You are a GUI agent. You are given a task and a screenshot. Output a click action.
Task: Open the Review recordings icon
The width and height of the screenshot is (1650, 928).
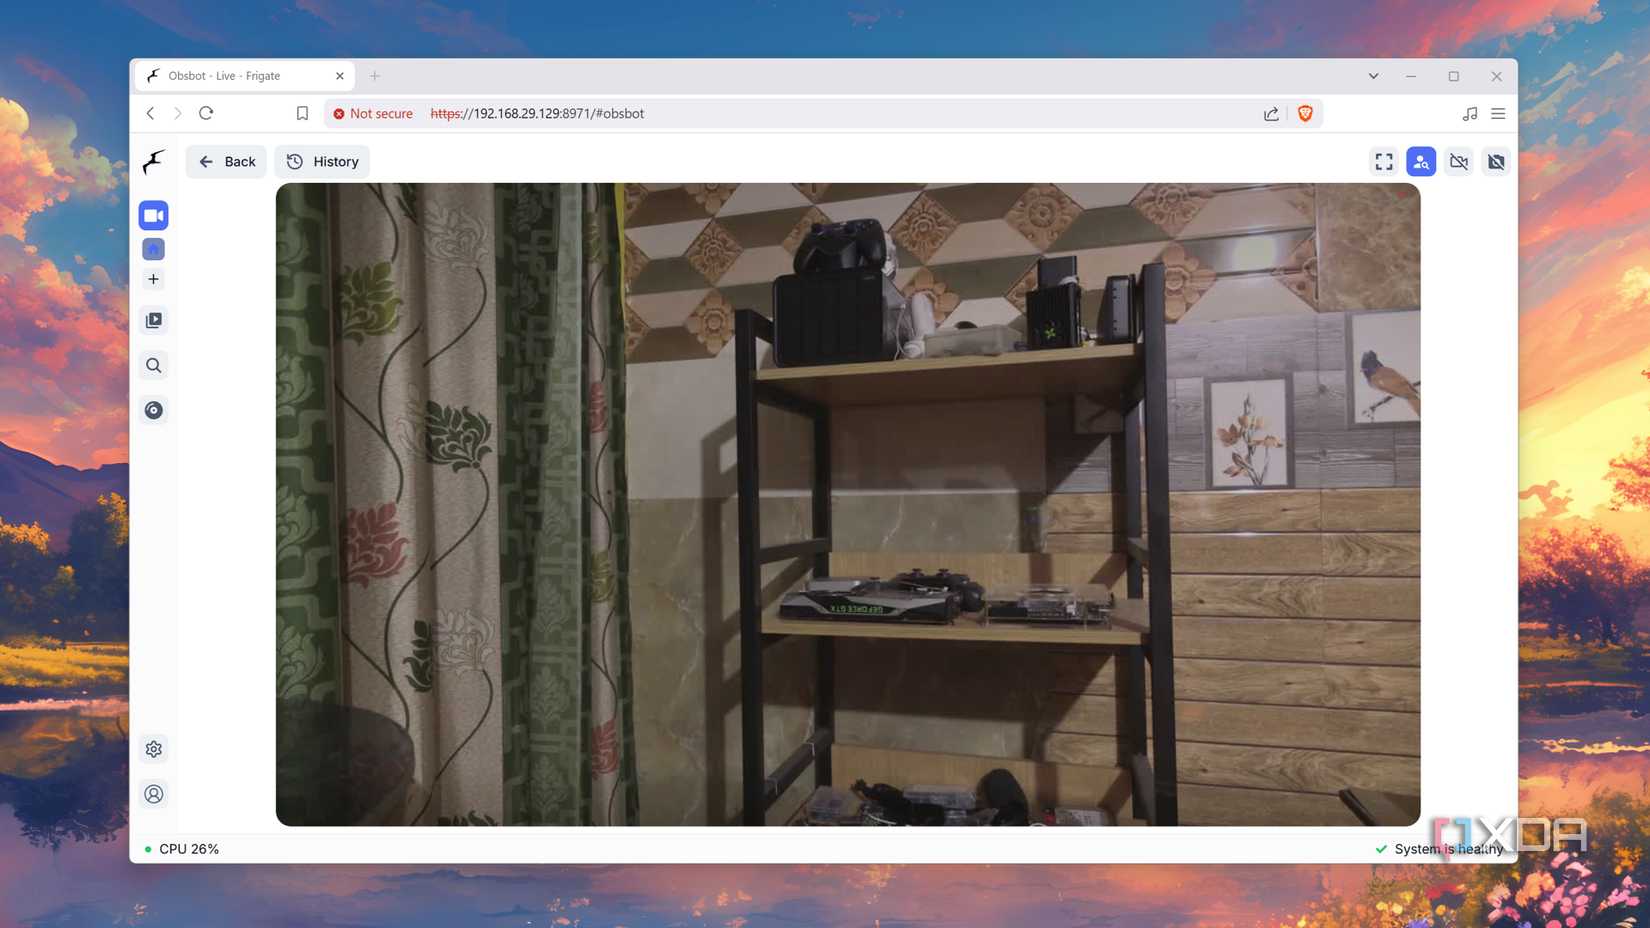click(153, 320)
